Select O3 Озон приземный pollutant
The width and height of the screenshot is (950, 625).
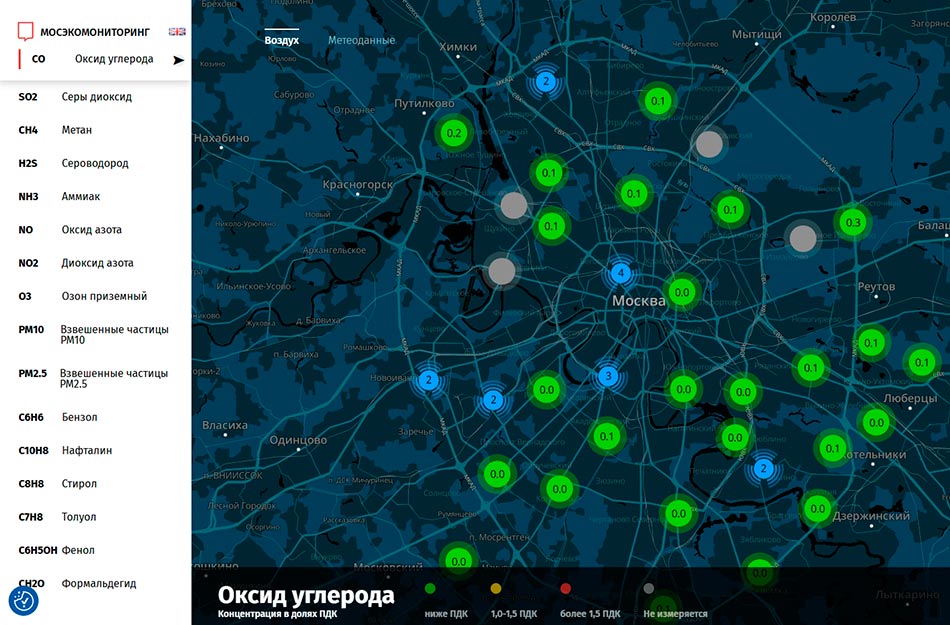pyautogui.click(x=82, y=296)
